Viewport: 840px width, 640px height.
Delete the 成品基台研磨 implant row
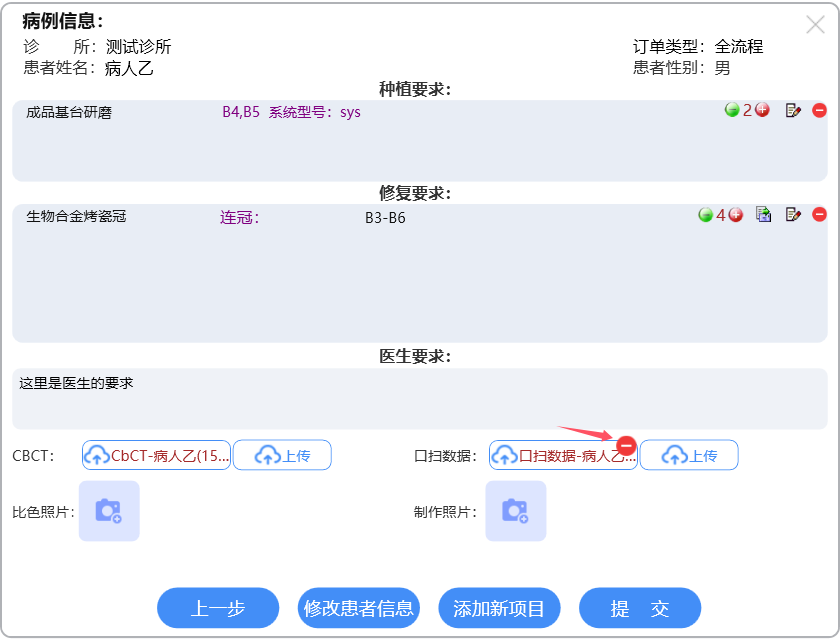[x=819, y=111]
